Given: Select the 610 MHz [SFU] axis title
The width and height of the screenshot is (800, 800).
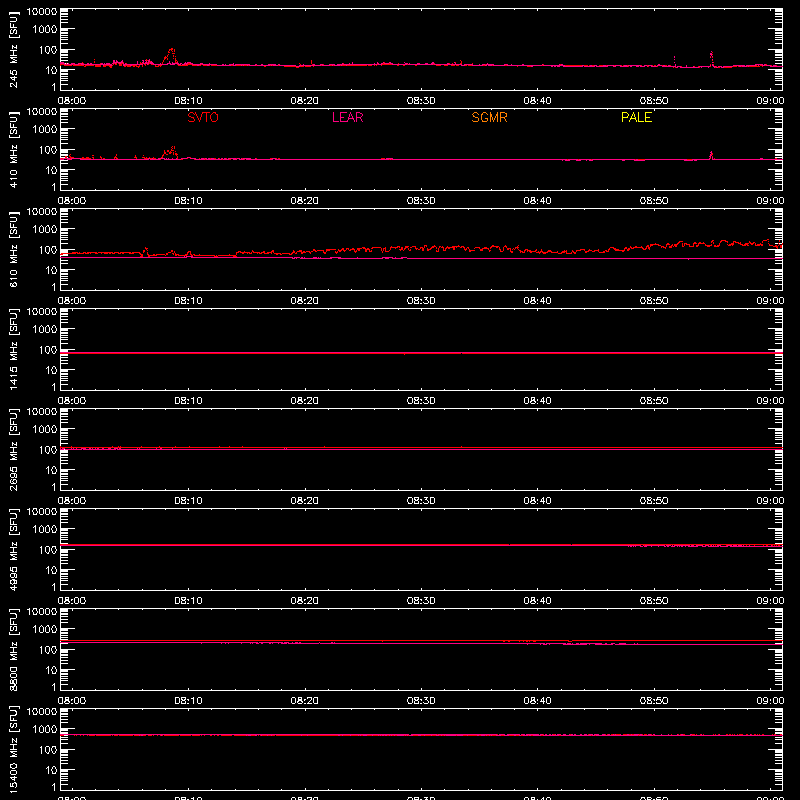Looking at the screenshot, I should [x=13, y=249].
